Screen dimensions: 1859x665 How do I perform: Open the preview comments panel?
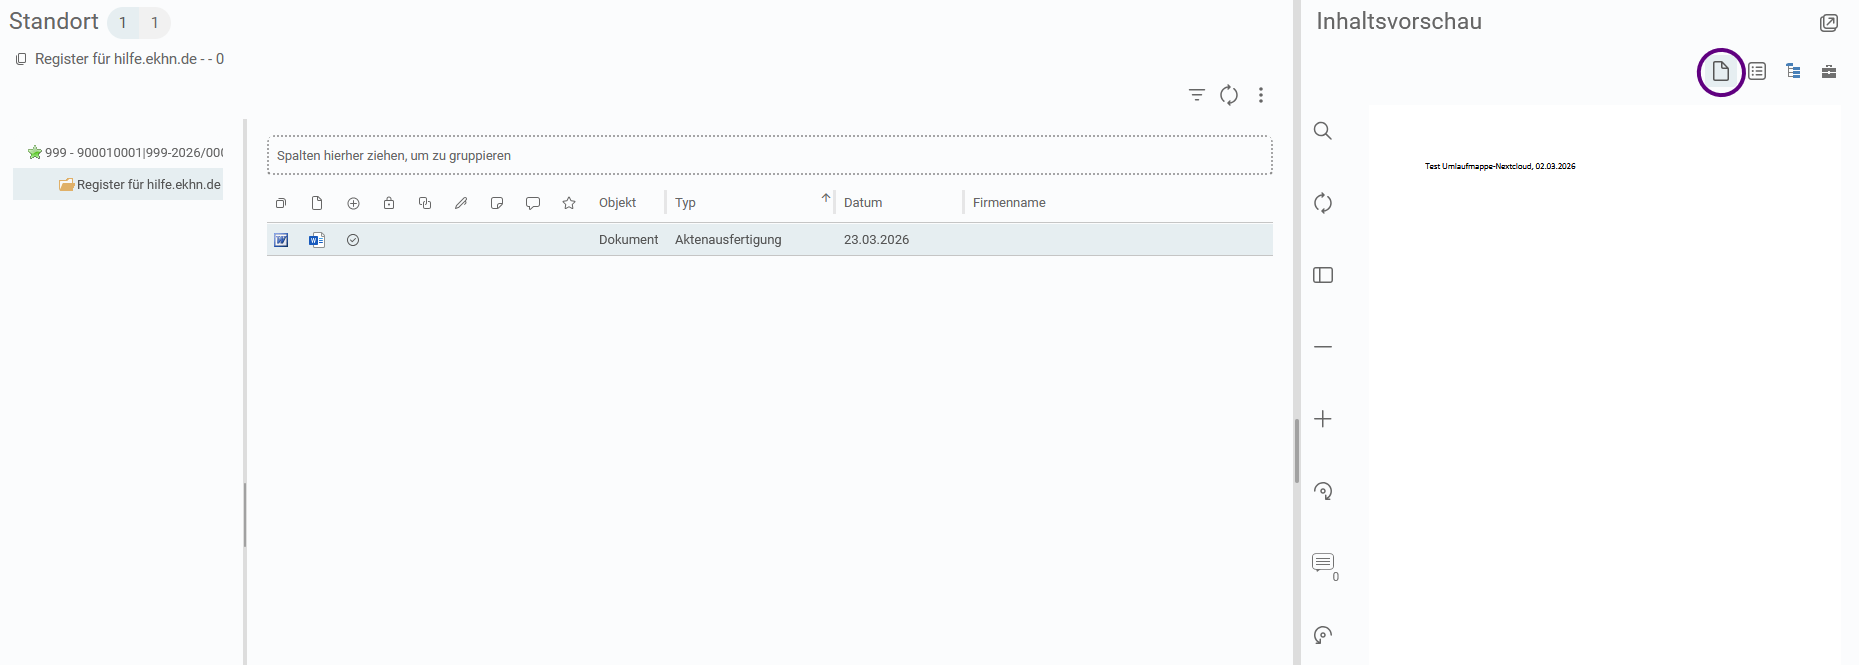pos(1324,564)
